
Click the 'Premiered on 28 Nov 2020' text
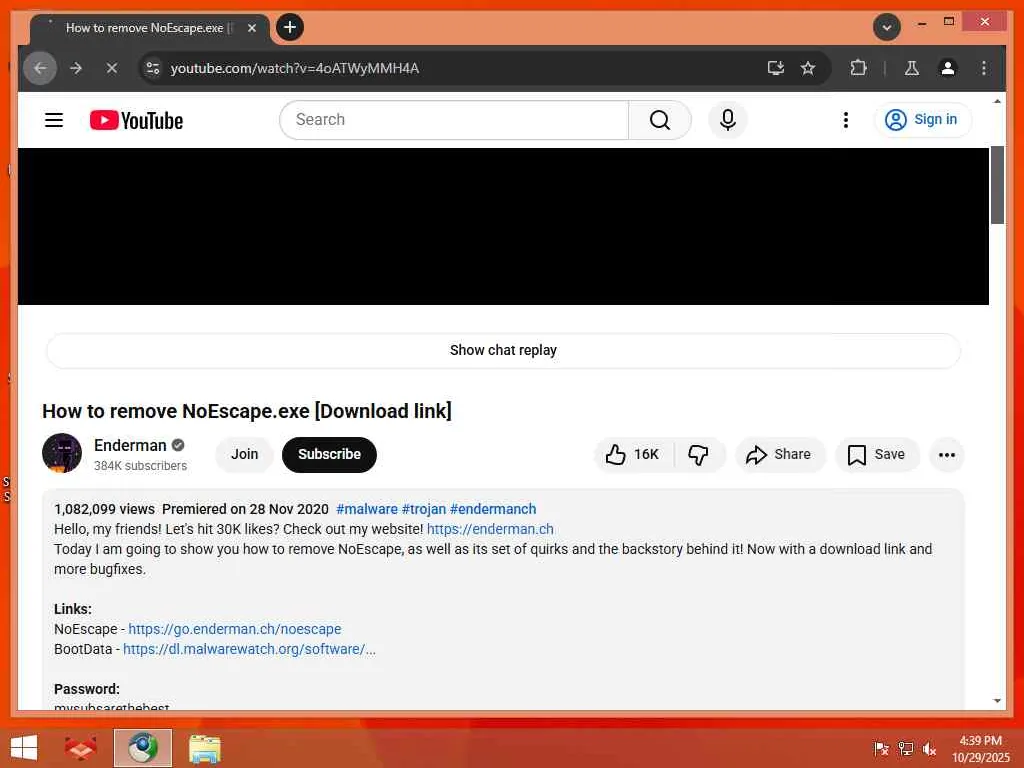click(246, 509)
